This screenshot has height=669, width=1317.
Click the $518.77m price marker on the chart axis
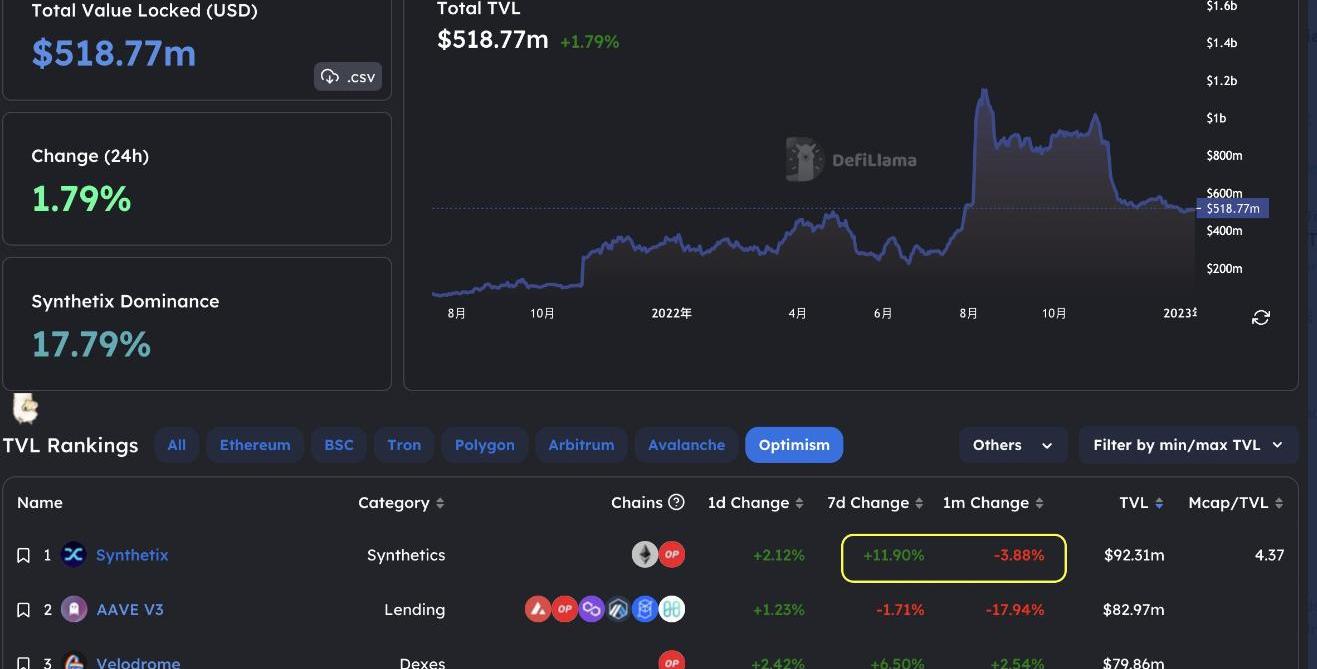(1232, 208)
